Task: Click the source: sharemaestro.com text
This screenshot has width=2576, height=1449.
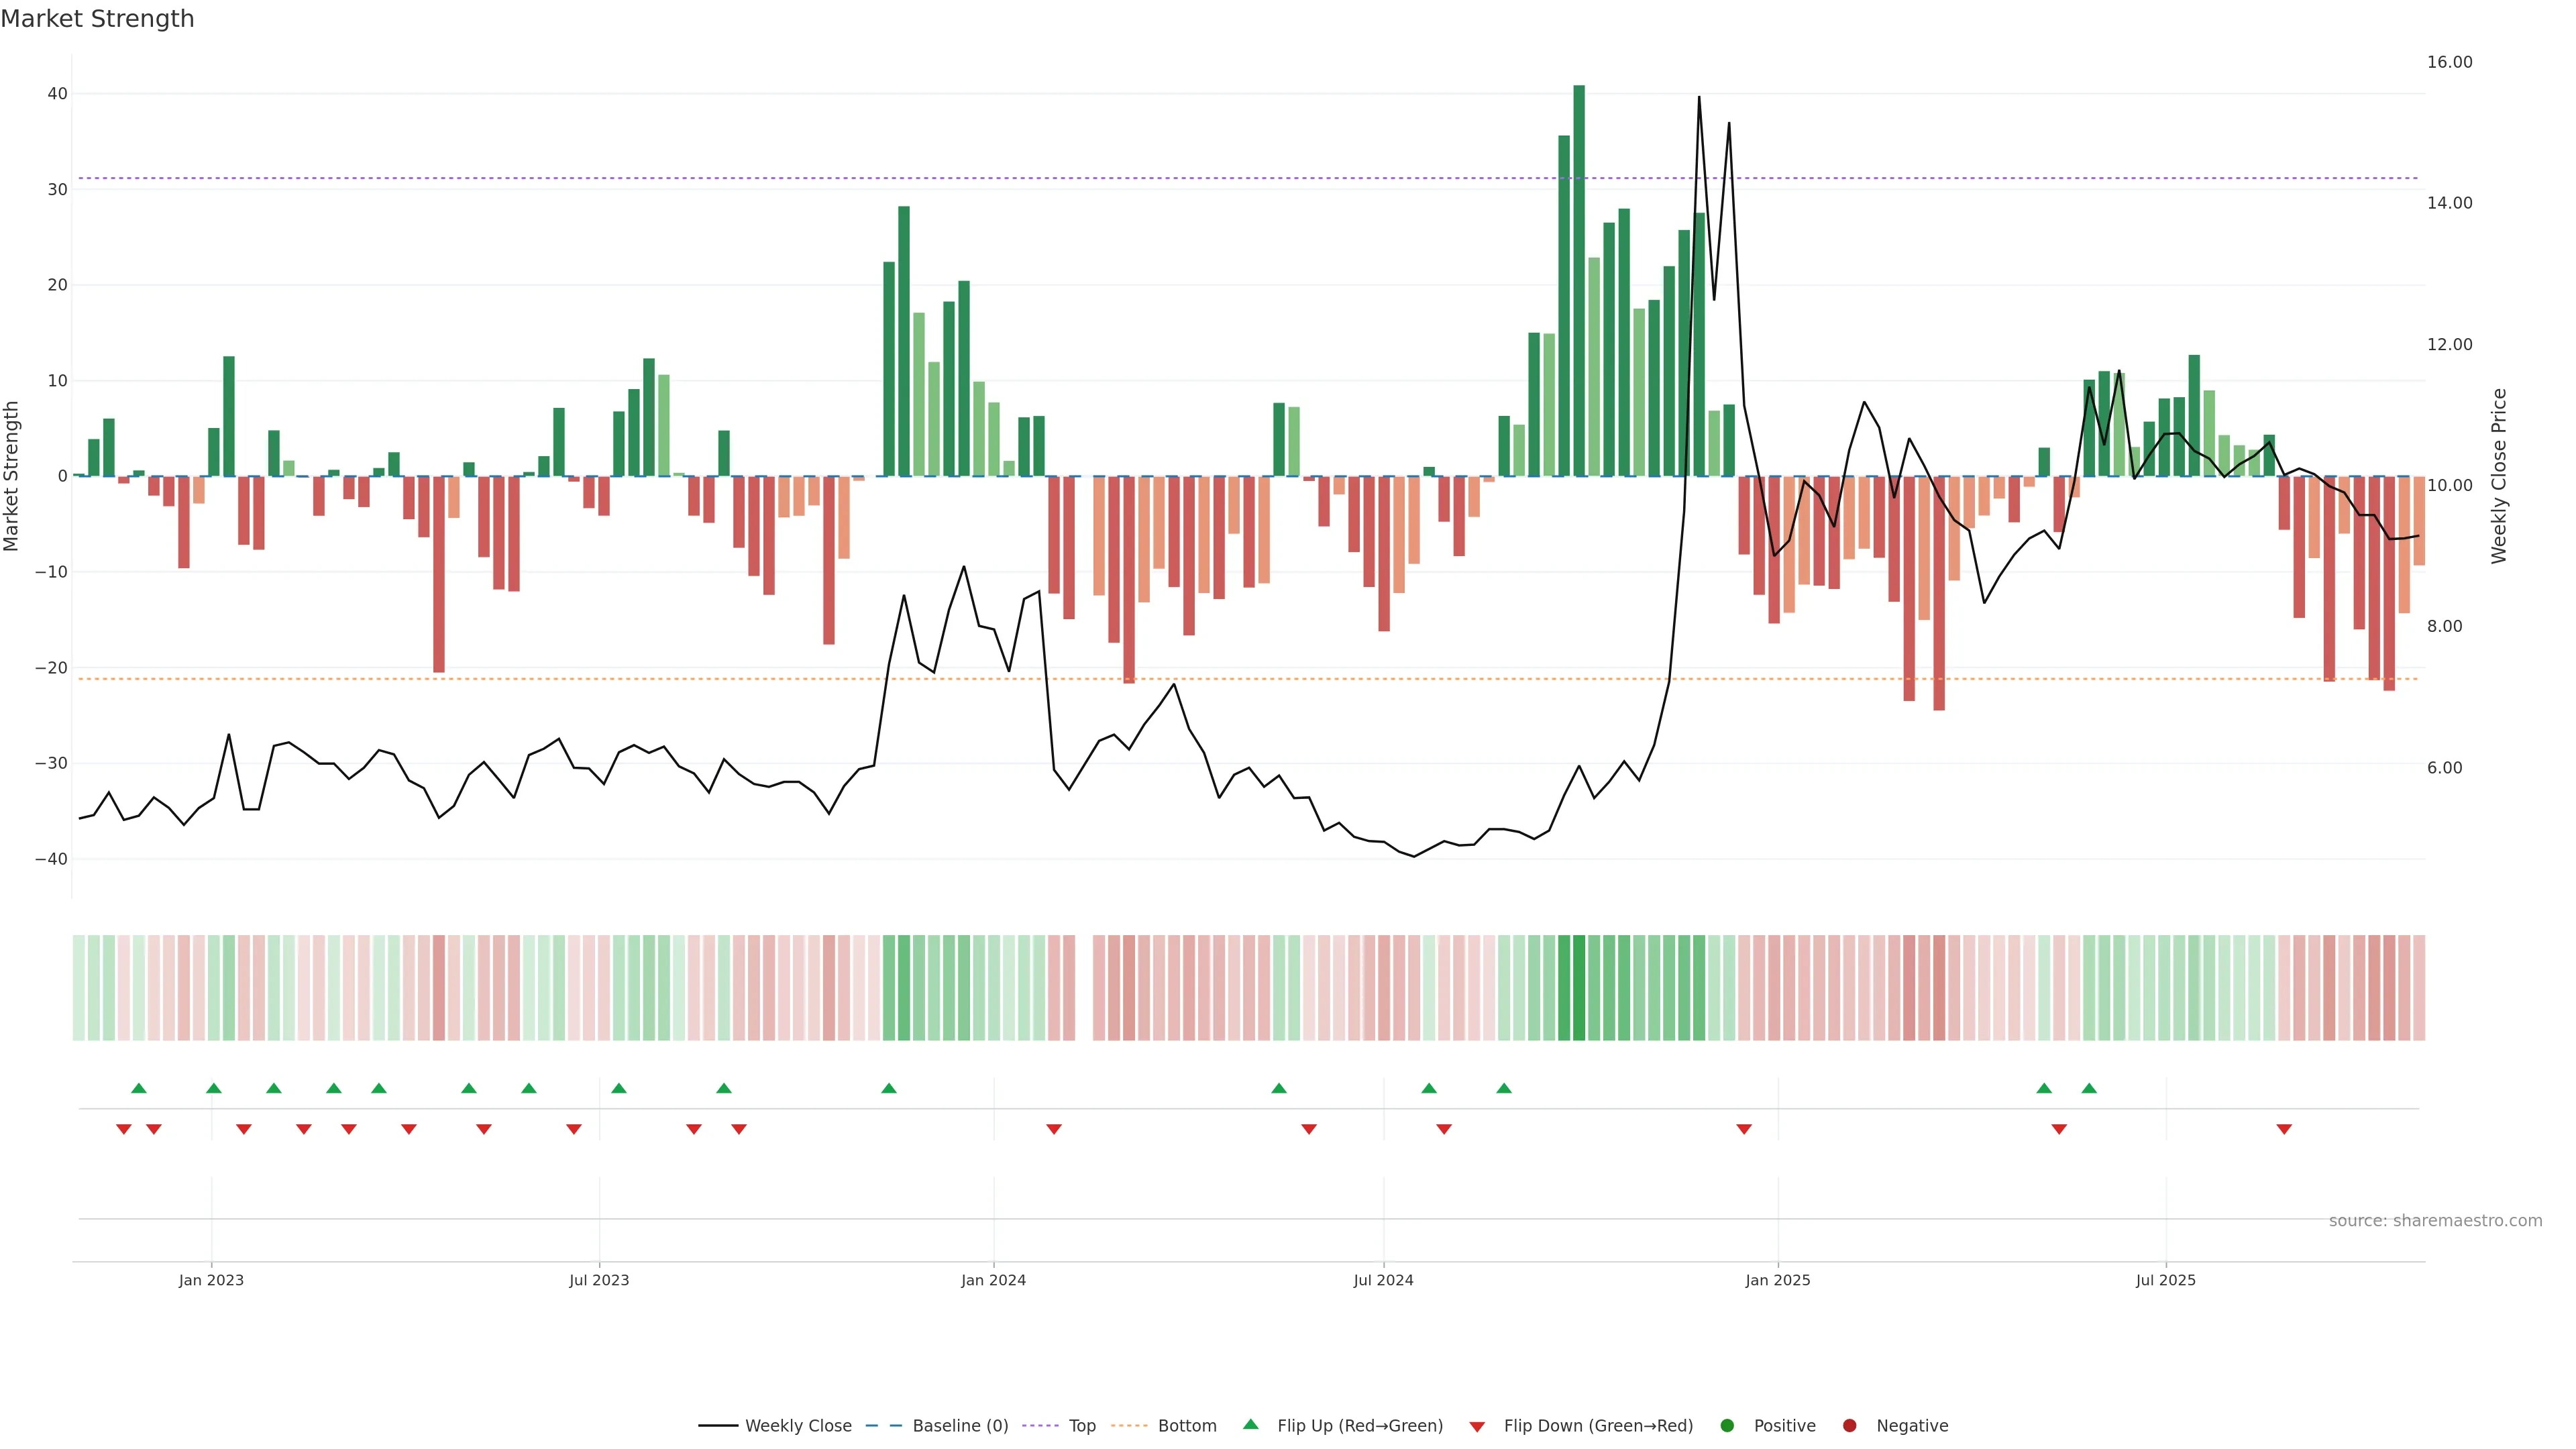Action: 2435,1221
